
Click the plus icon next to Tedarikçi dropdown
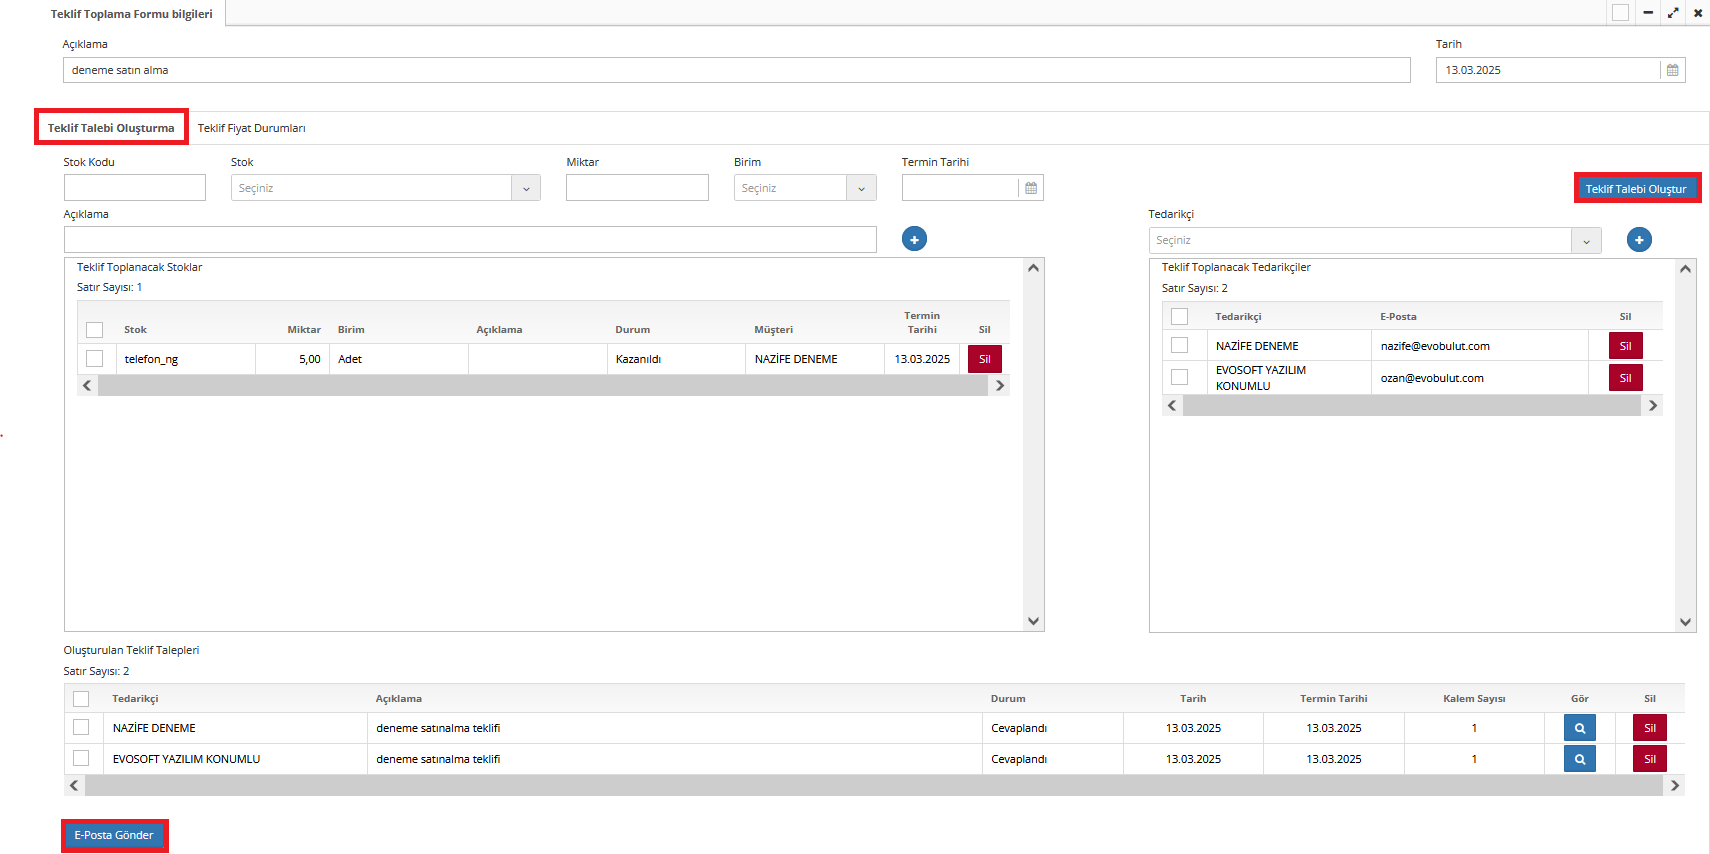click(1639, 240)
